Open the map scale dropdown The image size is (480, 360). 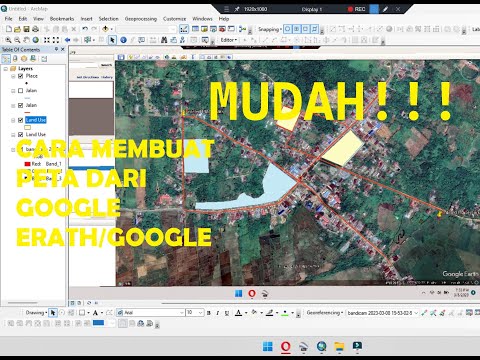[173, 29]
